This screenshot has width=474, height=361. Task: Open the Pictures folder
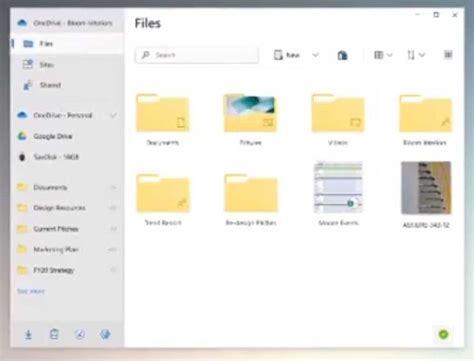tap(250, 120)
